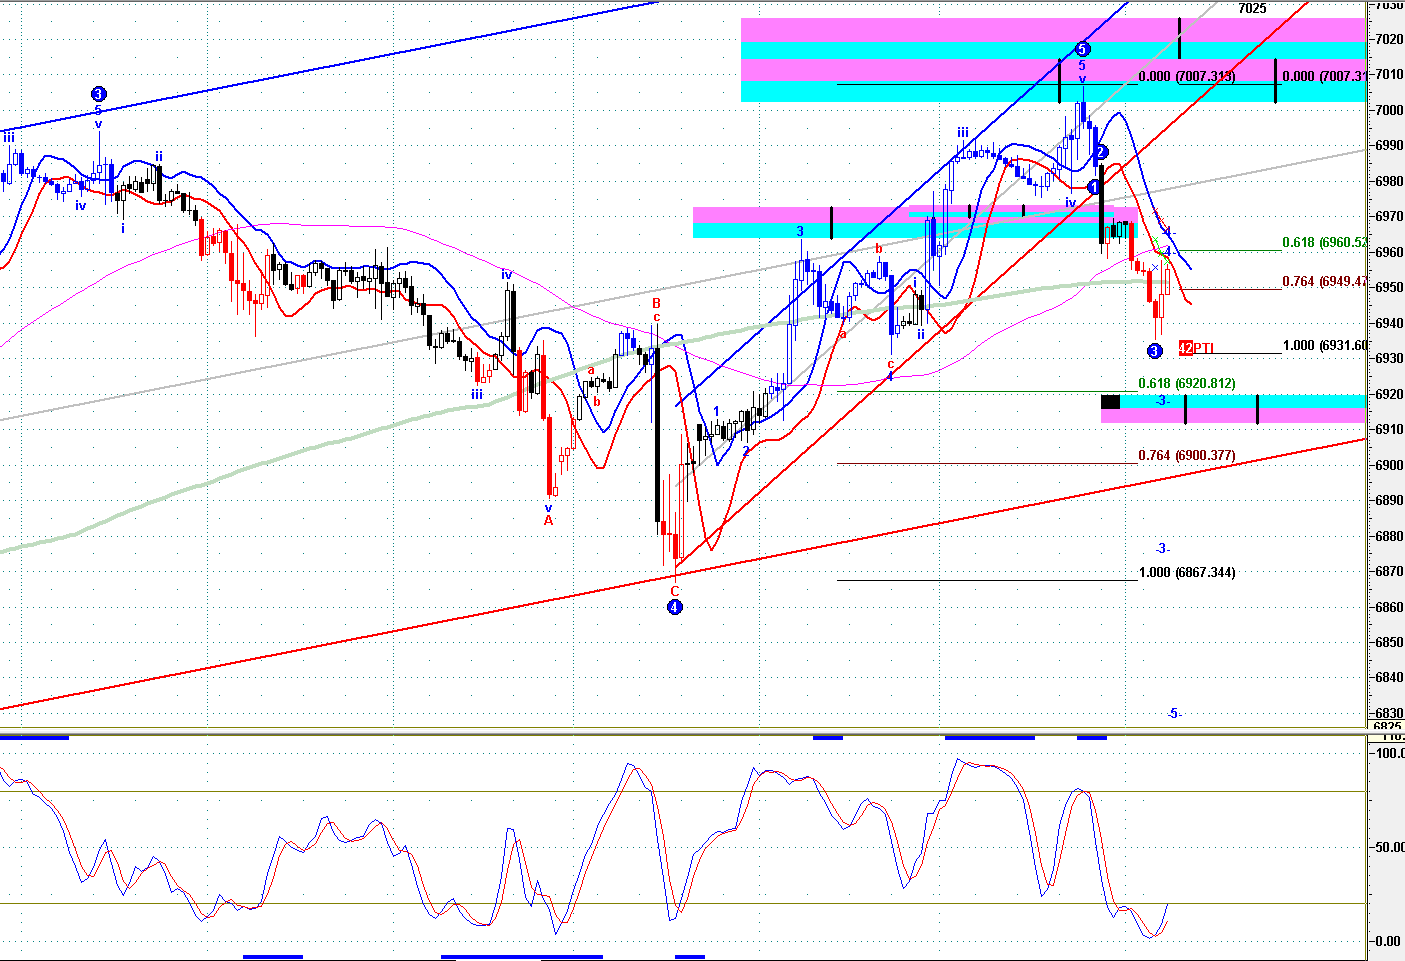The width and height of the screenshot is (1405, 961).
Task: Click black square on lower cyan target zone
Action: point(1110,402)
